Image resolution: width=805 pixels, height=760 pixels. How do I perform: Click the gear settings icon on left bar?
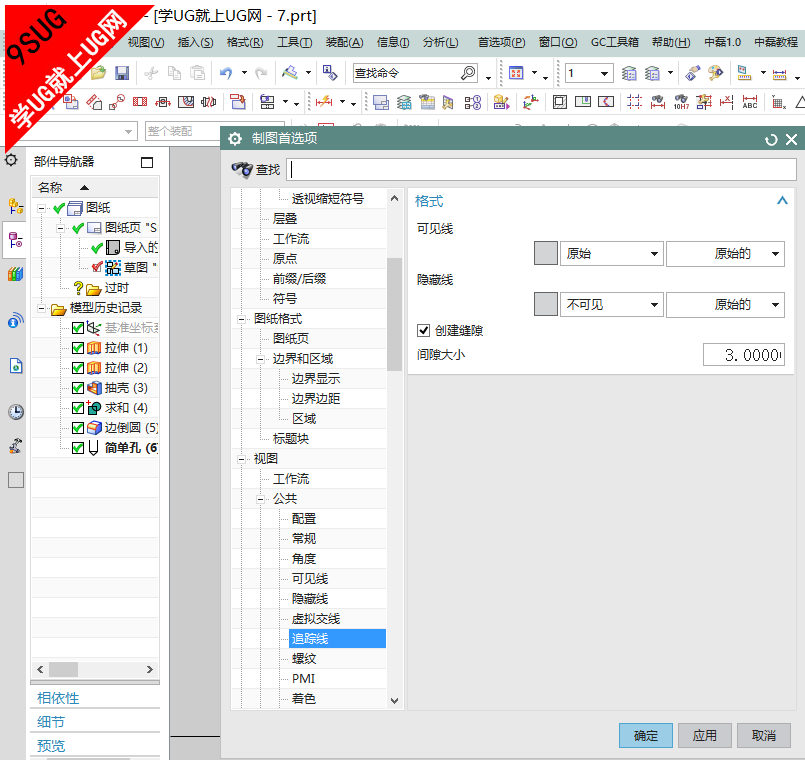pyautogui.click(x=11, y=160)
